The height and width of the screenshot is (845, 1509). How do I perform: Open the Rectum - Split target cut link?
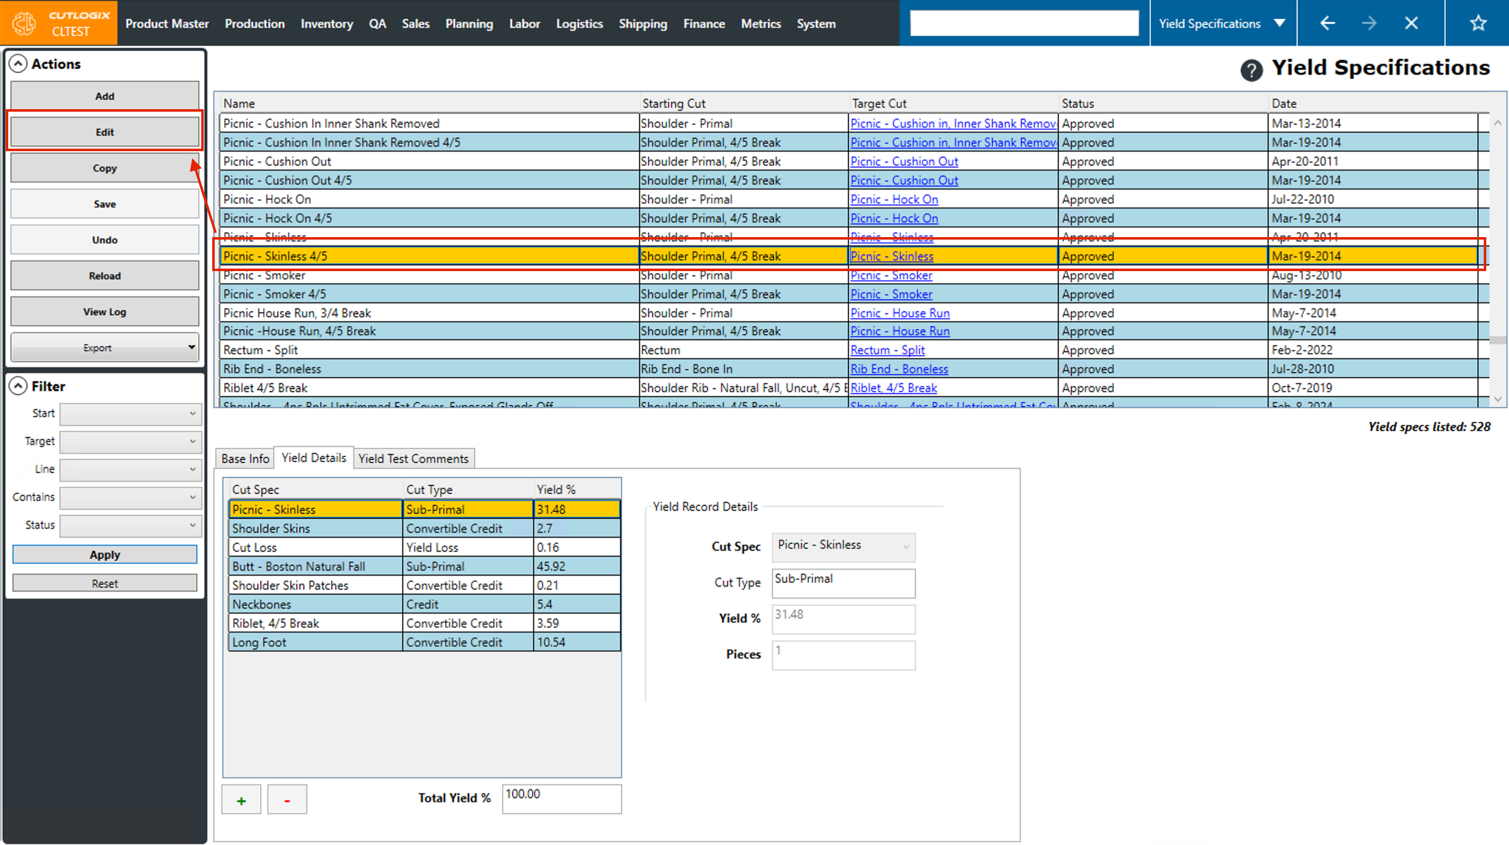click(887, 350)
